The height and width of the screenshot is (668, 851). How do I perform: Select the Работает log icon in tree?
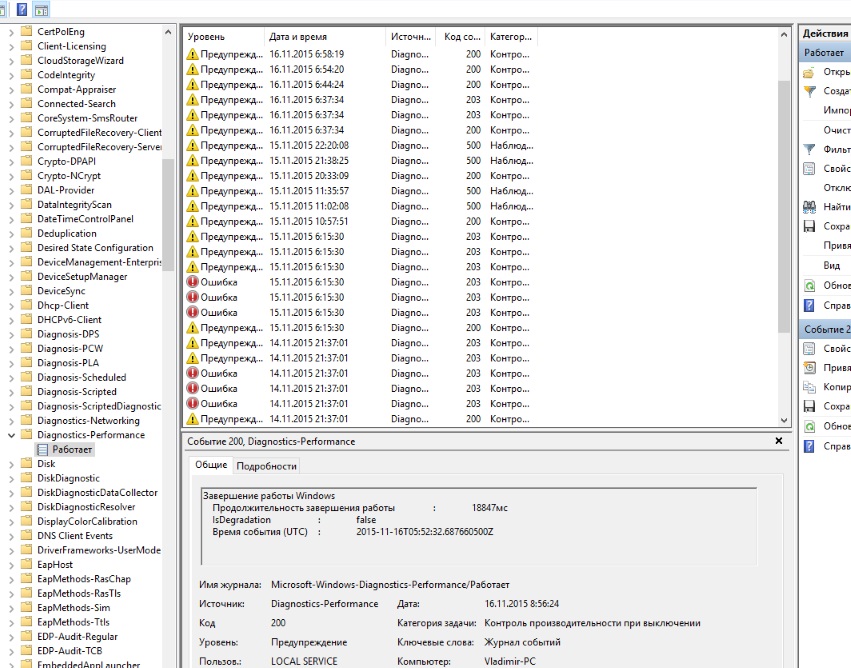42,449
